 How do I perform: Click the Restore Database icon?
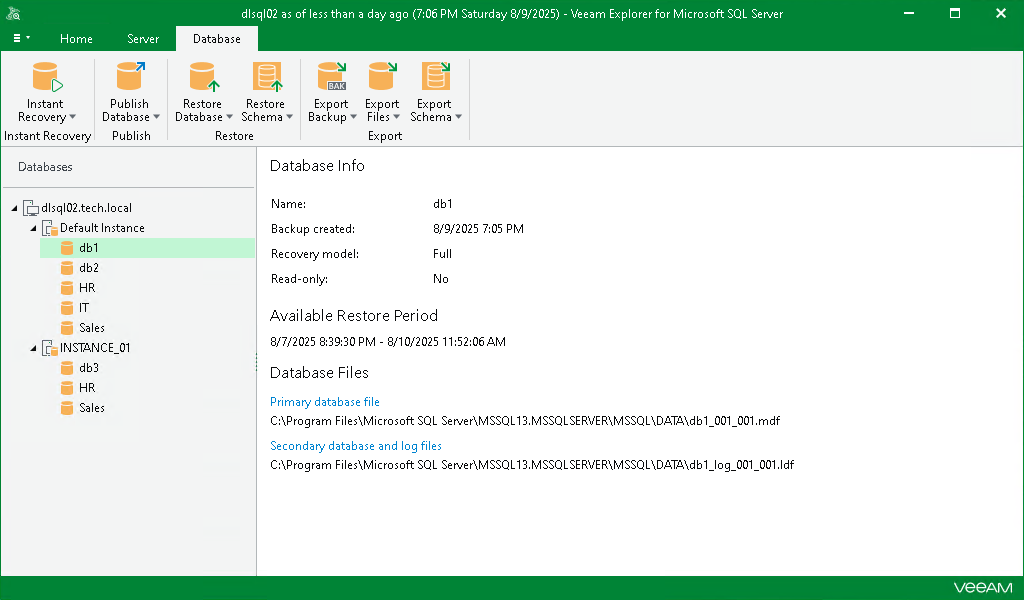204,76
